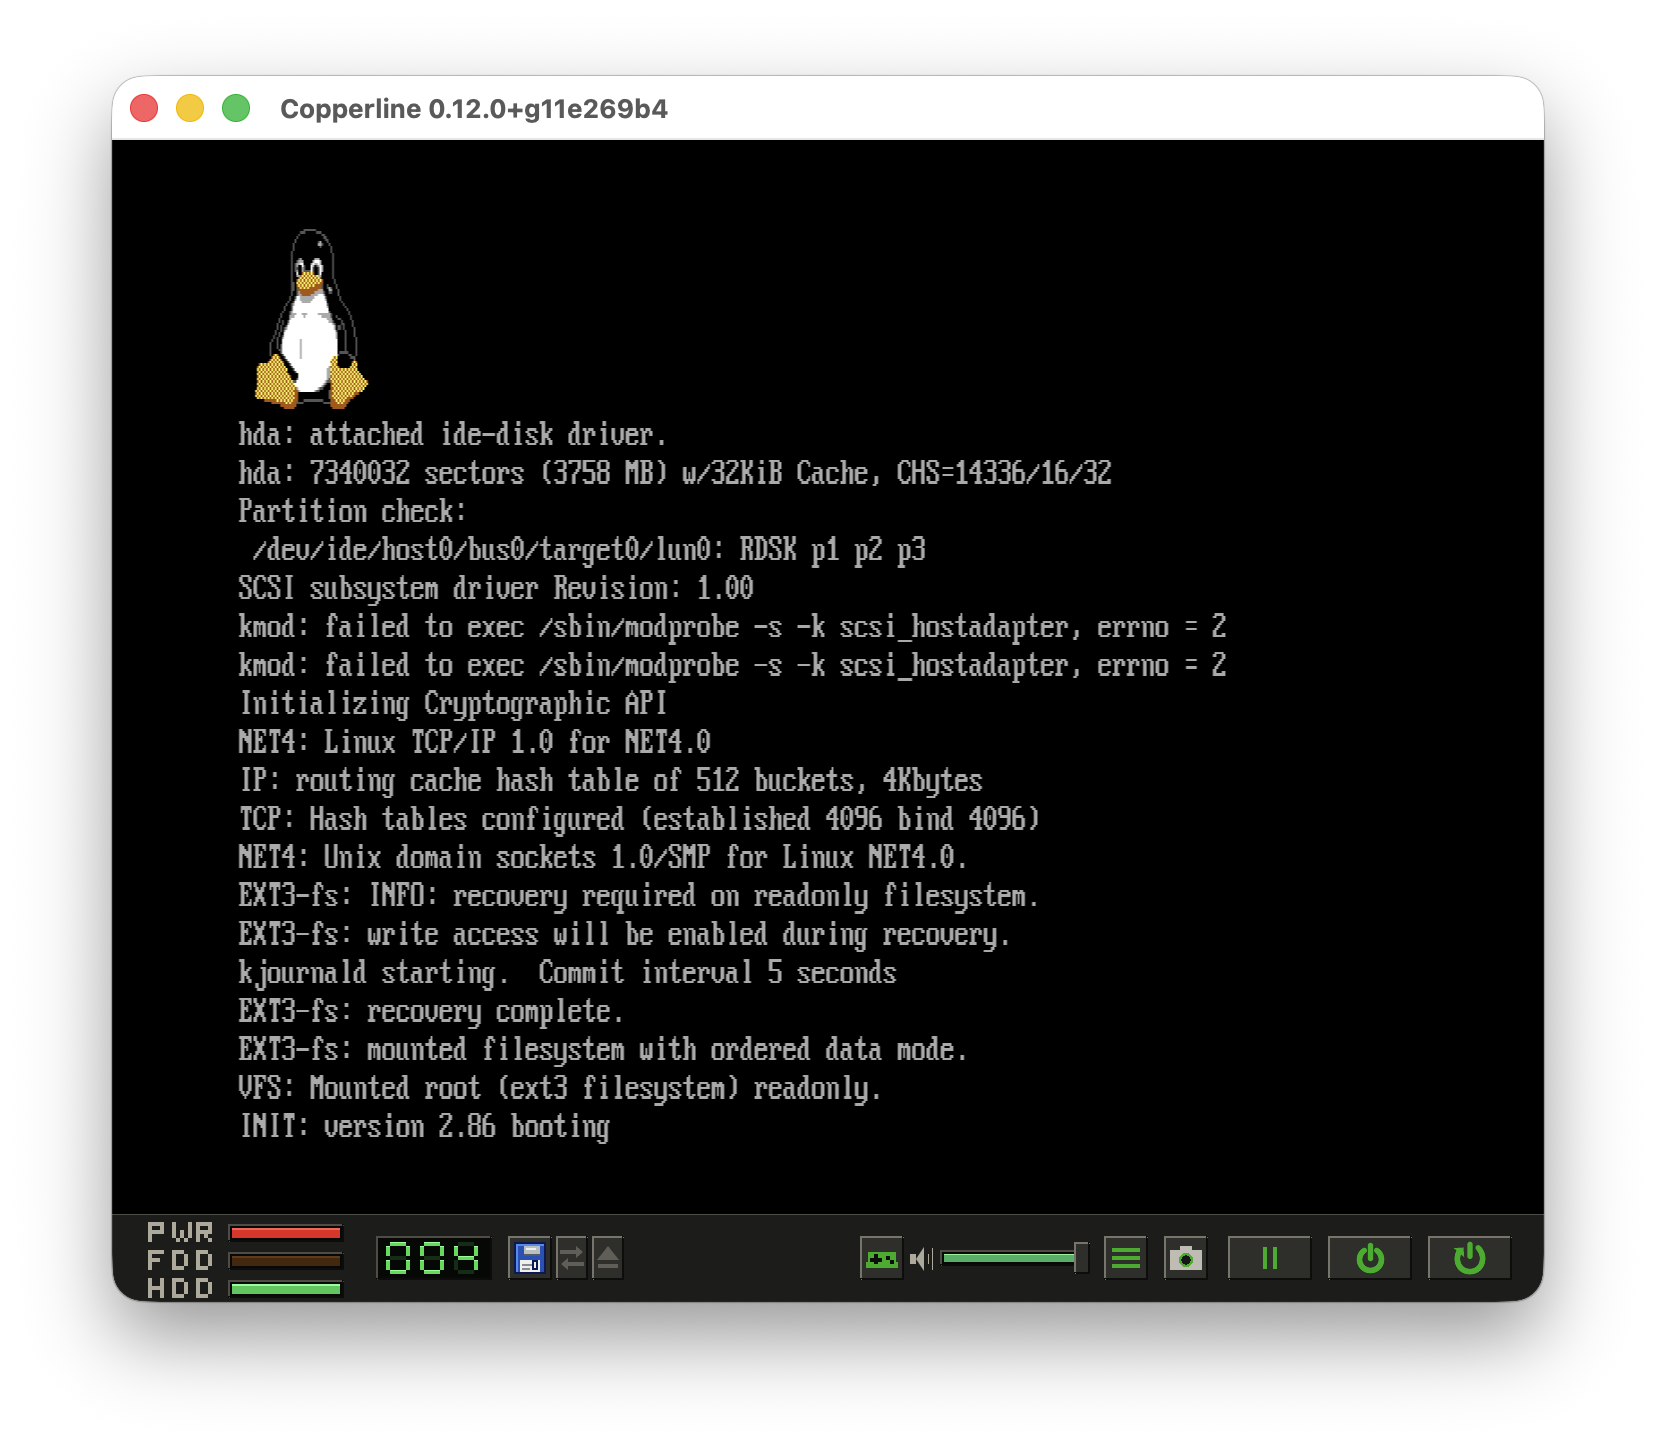The image size is (1656, 1450).
Task: Pause the emulation
Action: (1269, 1258)
